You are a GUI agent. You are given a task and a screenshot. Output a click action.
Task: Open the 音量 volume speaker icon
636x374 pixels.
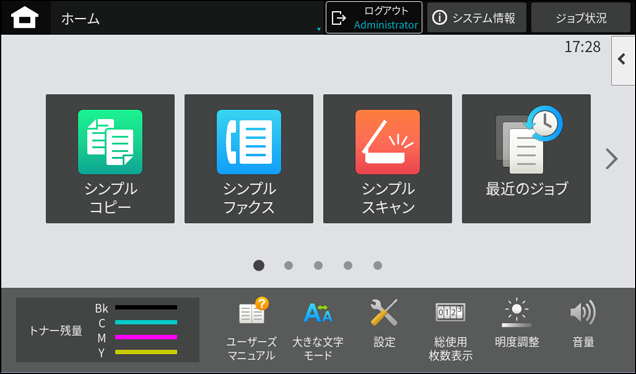coord(583,323)
